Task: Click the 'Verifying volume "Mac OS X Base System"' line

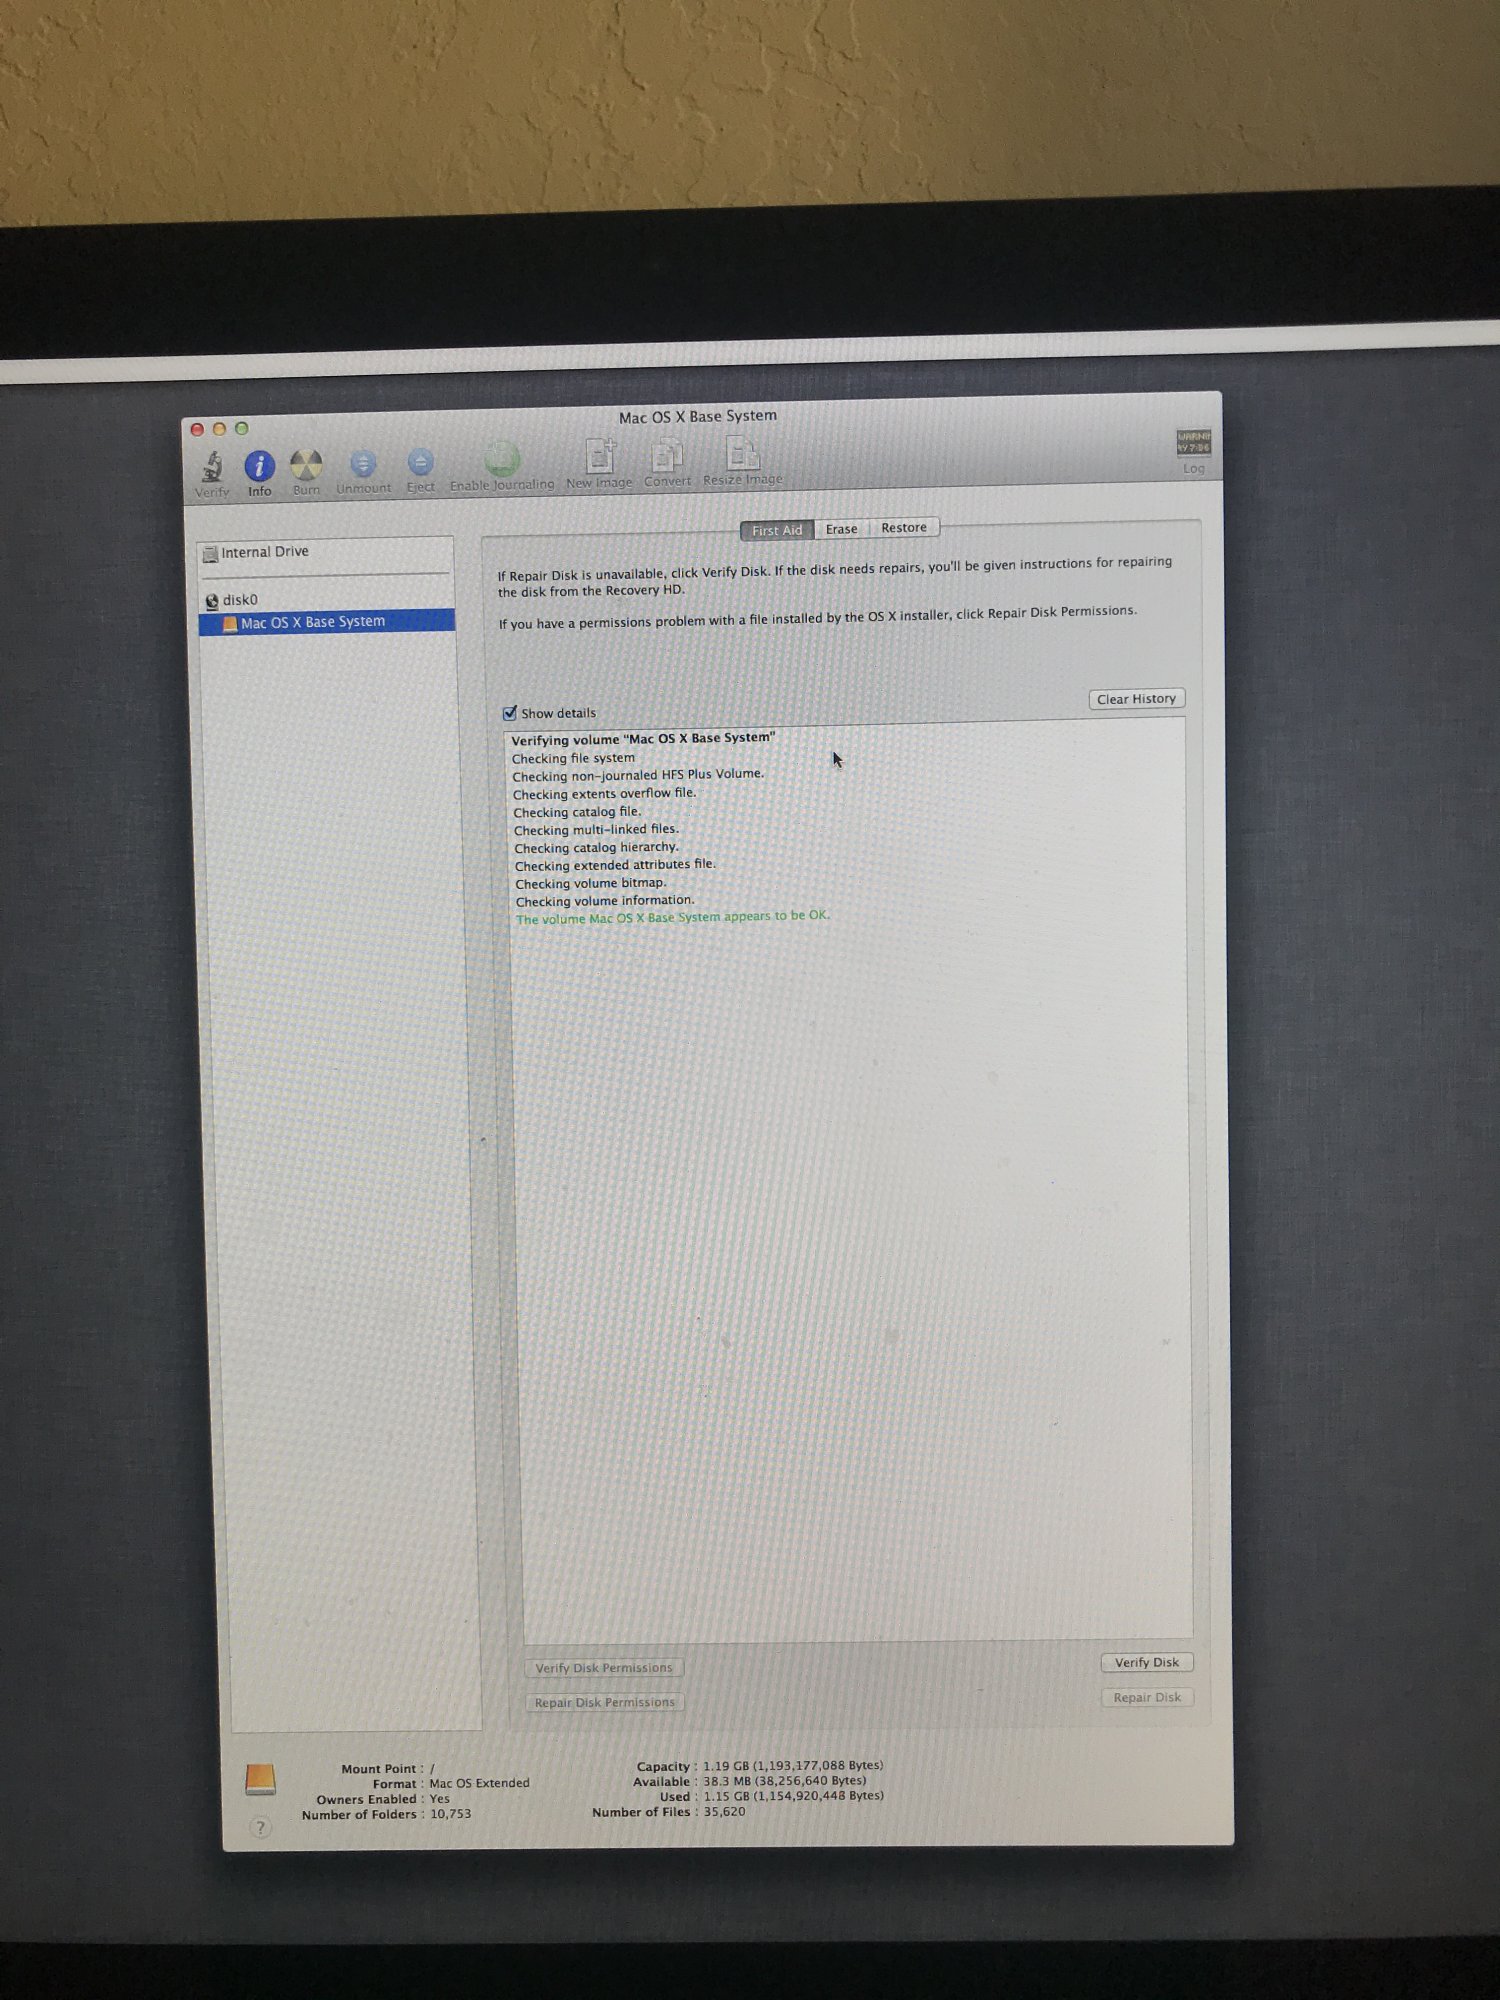Action: pos(643,739)
